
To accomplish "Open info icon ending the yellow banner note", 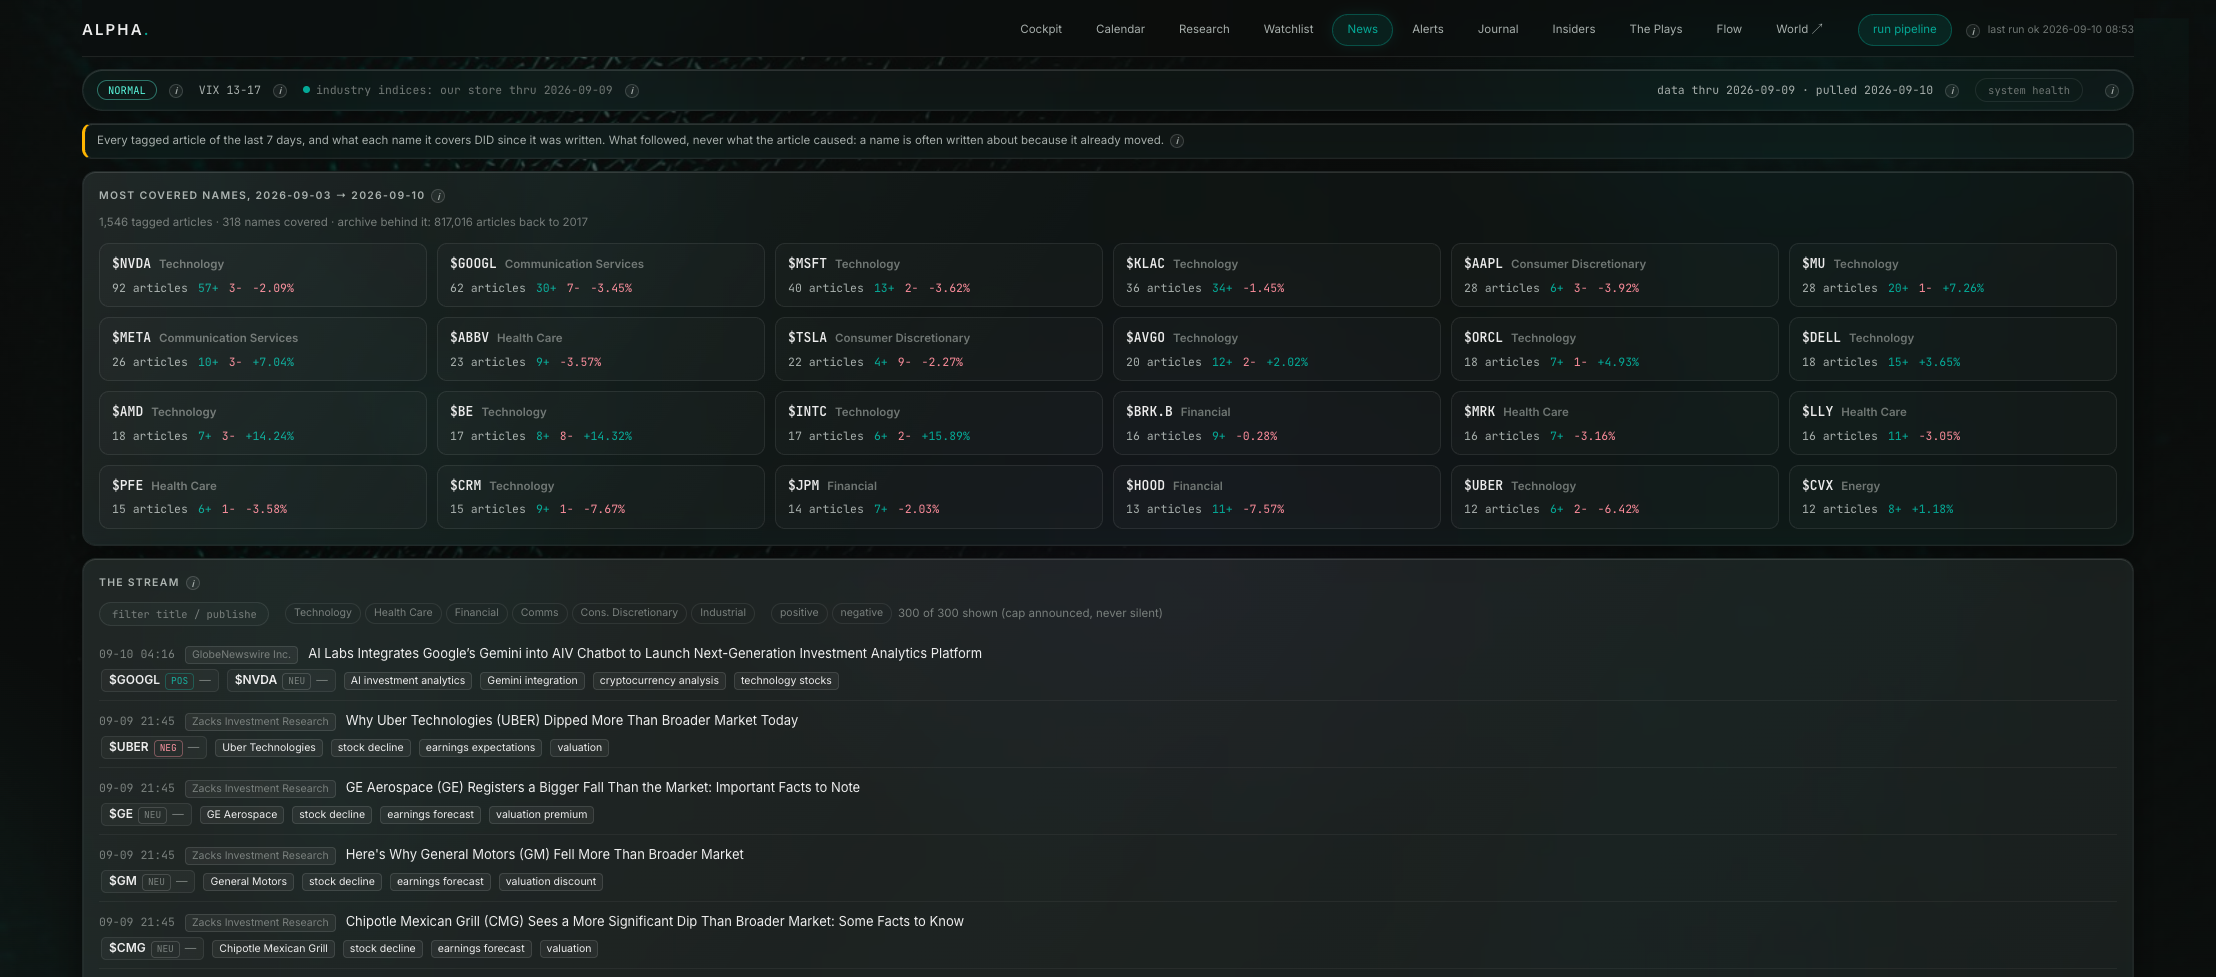I will point(1177,141).
